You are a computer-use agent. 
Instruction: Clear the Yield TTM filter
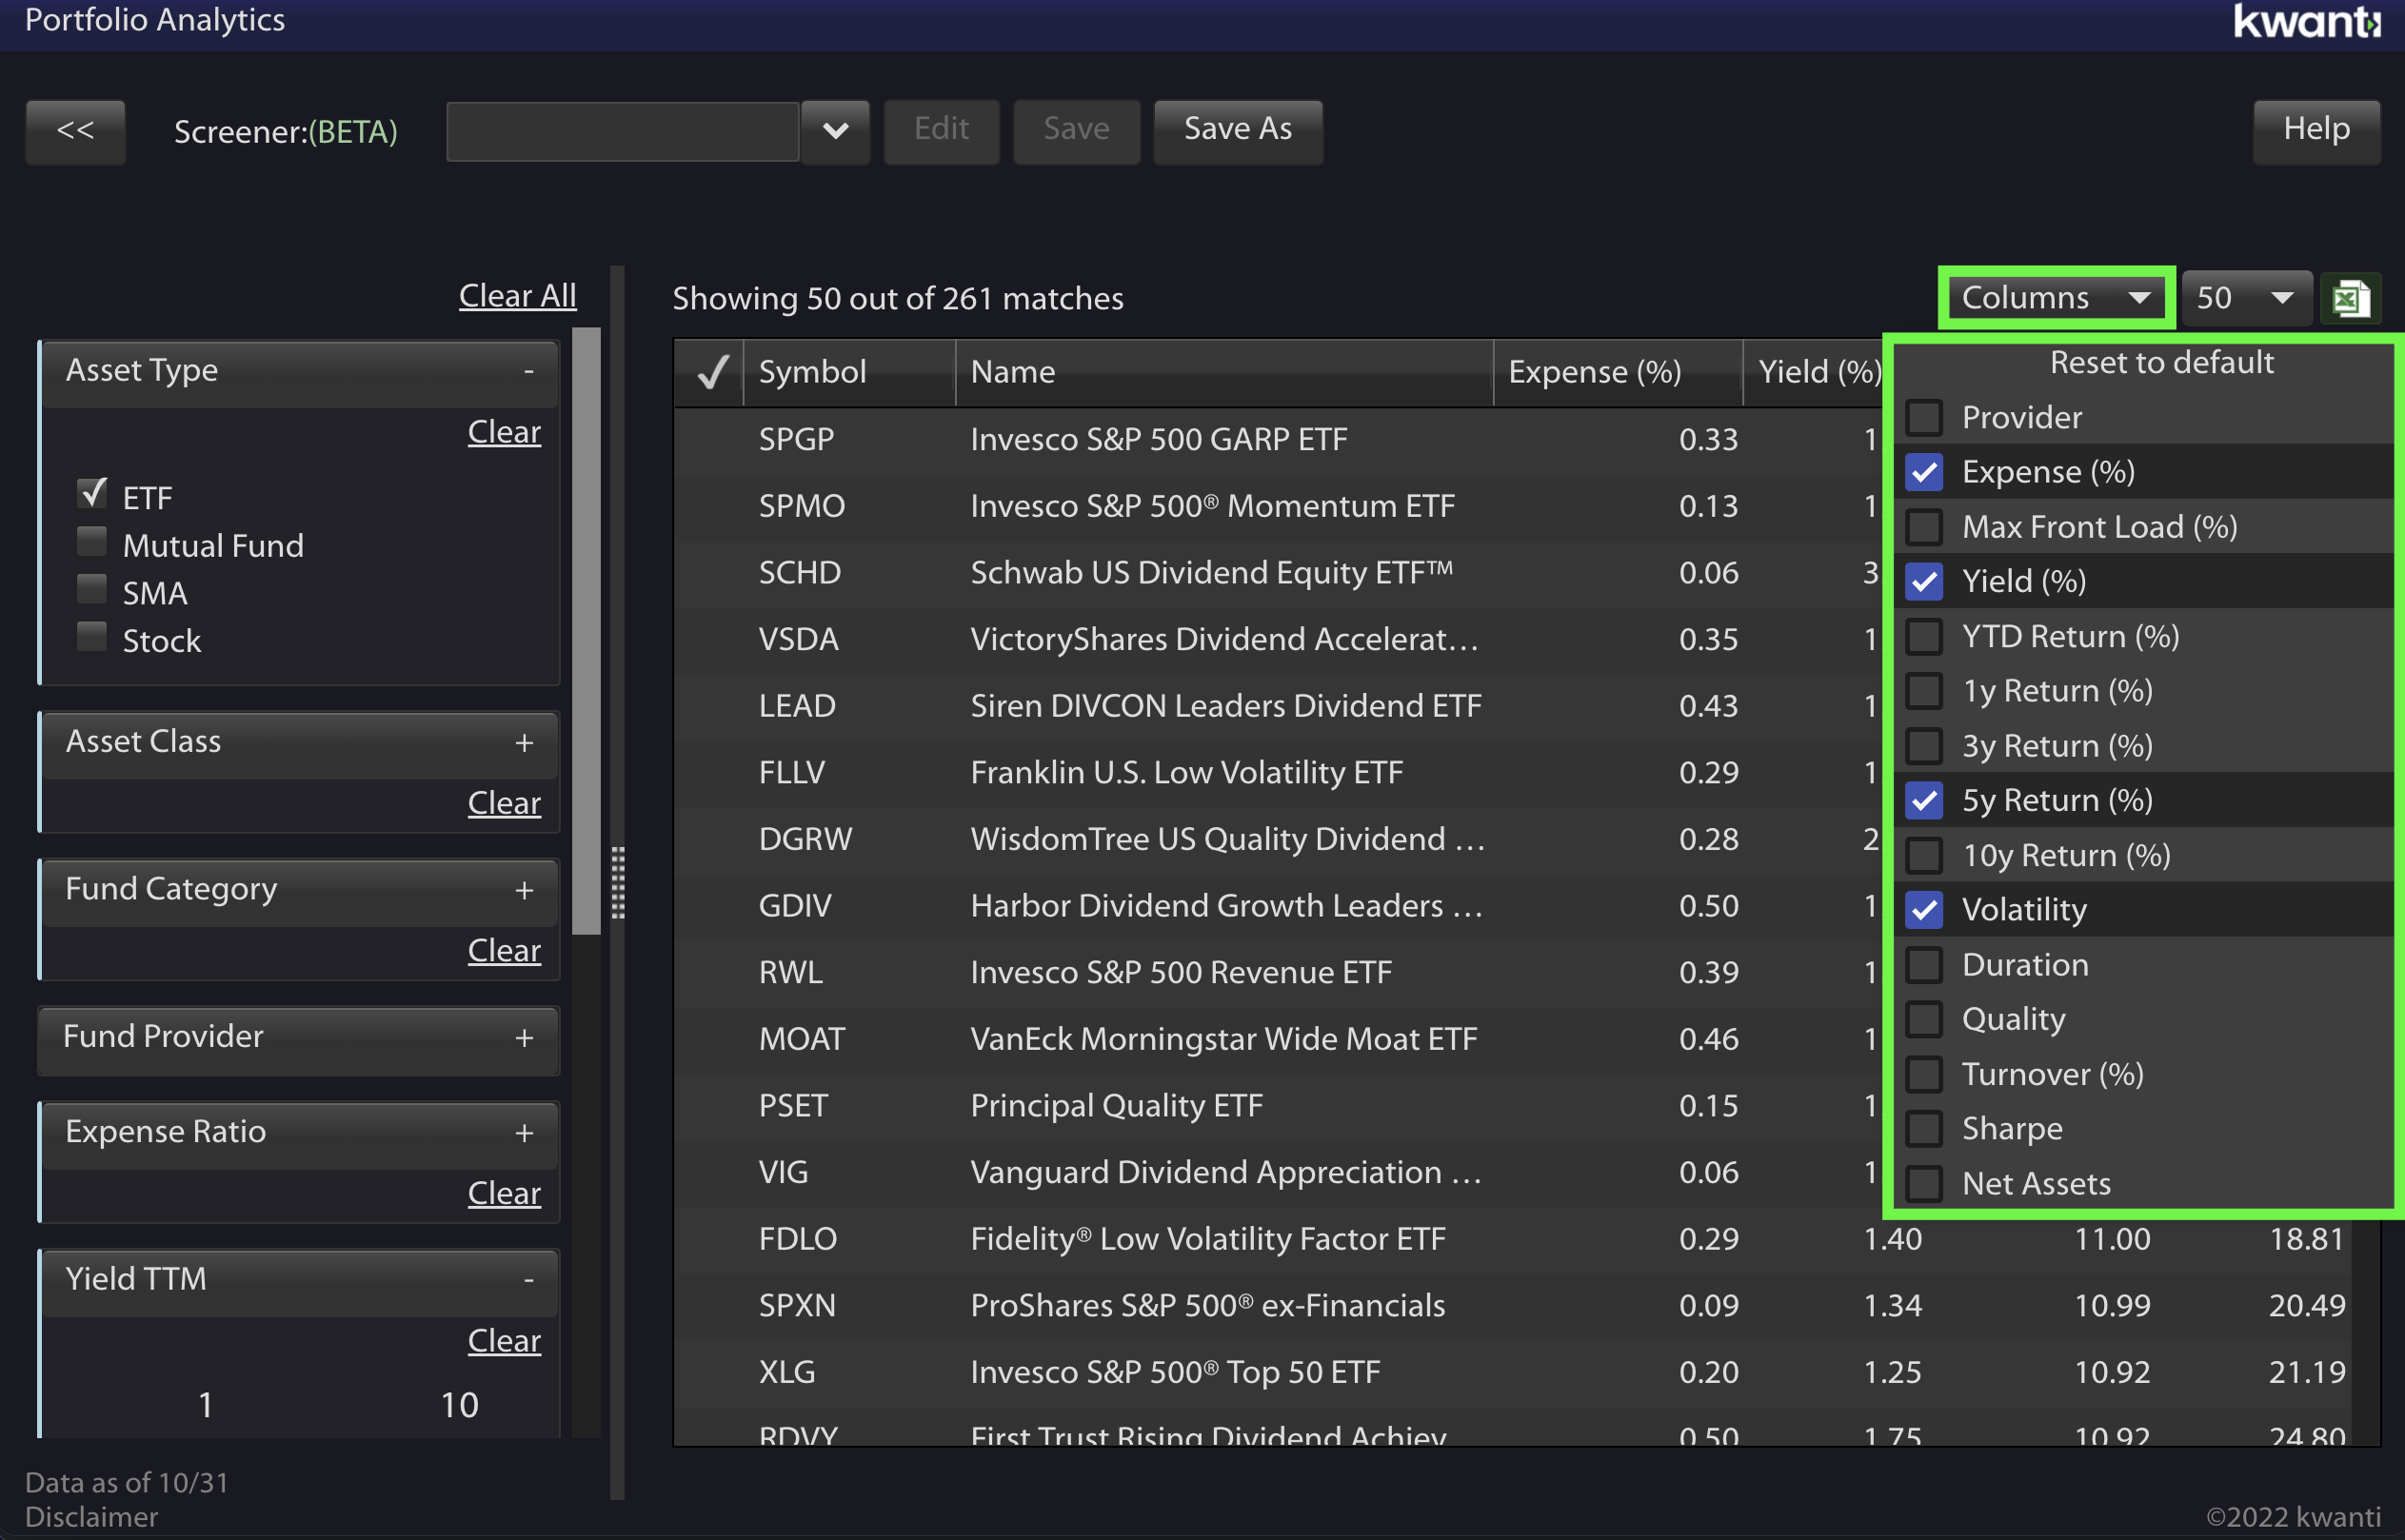coord(504,1341)
